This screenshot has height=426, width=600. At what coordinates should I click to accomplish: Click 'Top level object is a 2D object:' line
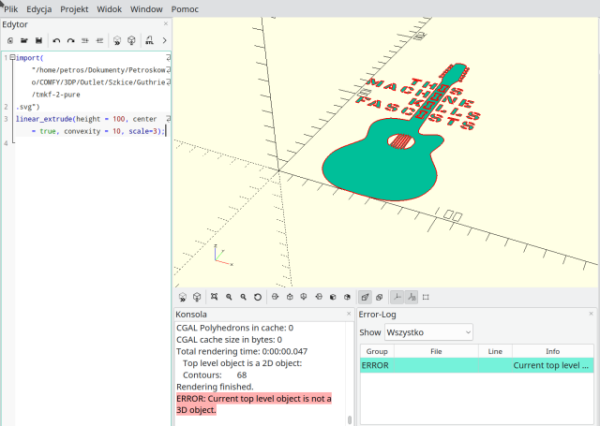(x=242, y=363)
